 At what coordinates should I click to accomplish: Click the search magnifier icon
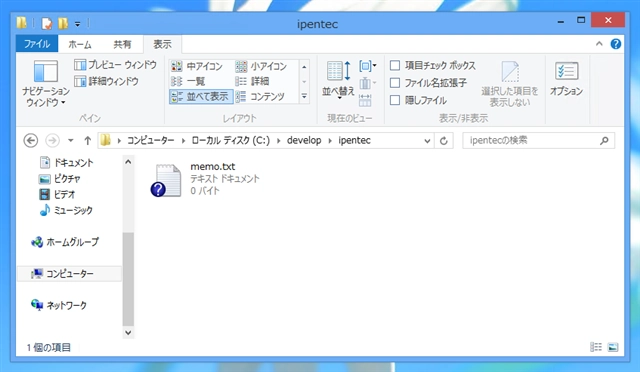click(604, 140)
